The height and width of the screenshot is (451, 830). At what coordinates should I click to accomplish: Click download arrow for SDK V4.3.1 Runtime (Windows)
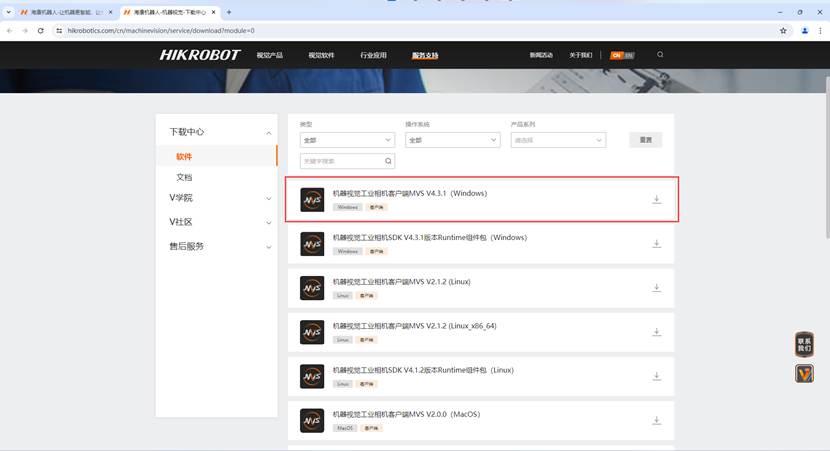pyautogui.click(x=656, y=243)
